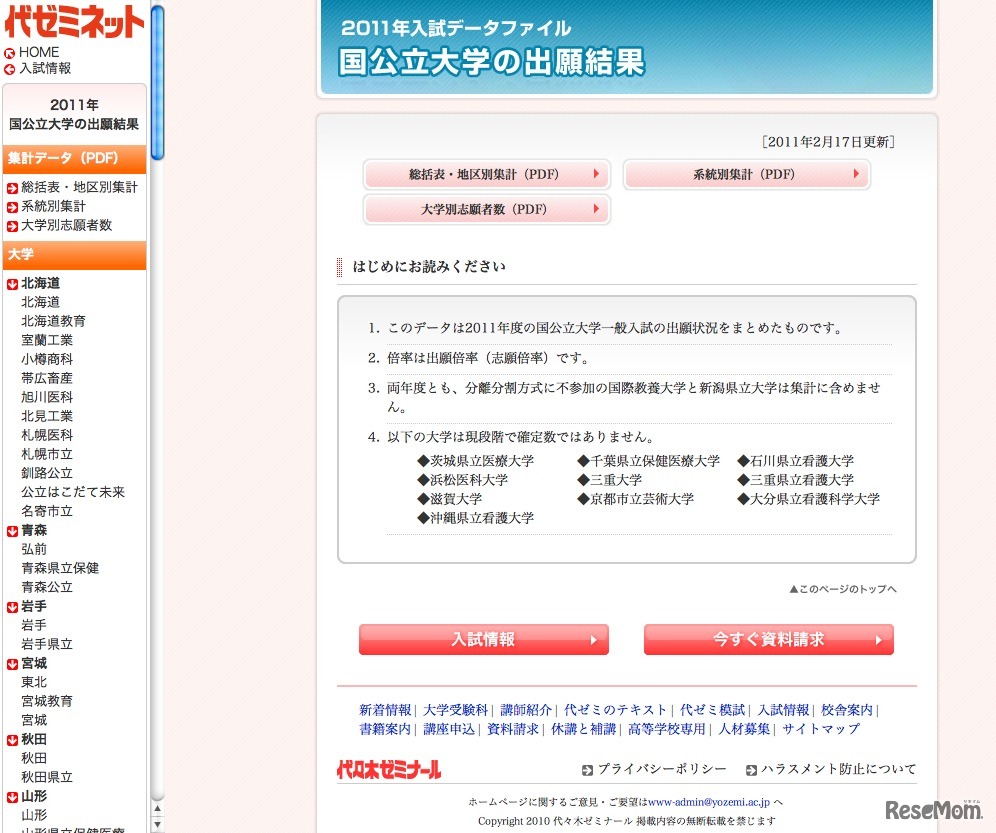
Task: Click the red 入試情報 button
Action: coord(483,639)
